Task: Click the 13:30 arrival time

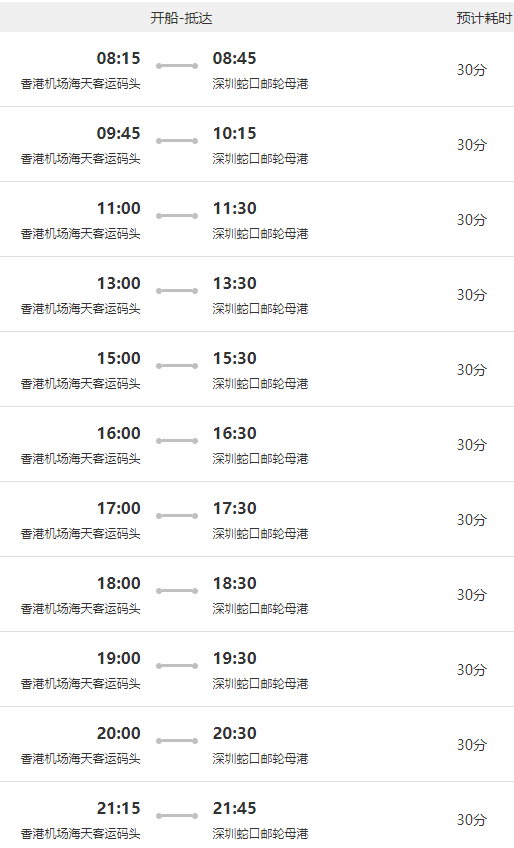Action: pyautogui.click(x=234, y=283)
